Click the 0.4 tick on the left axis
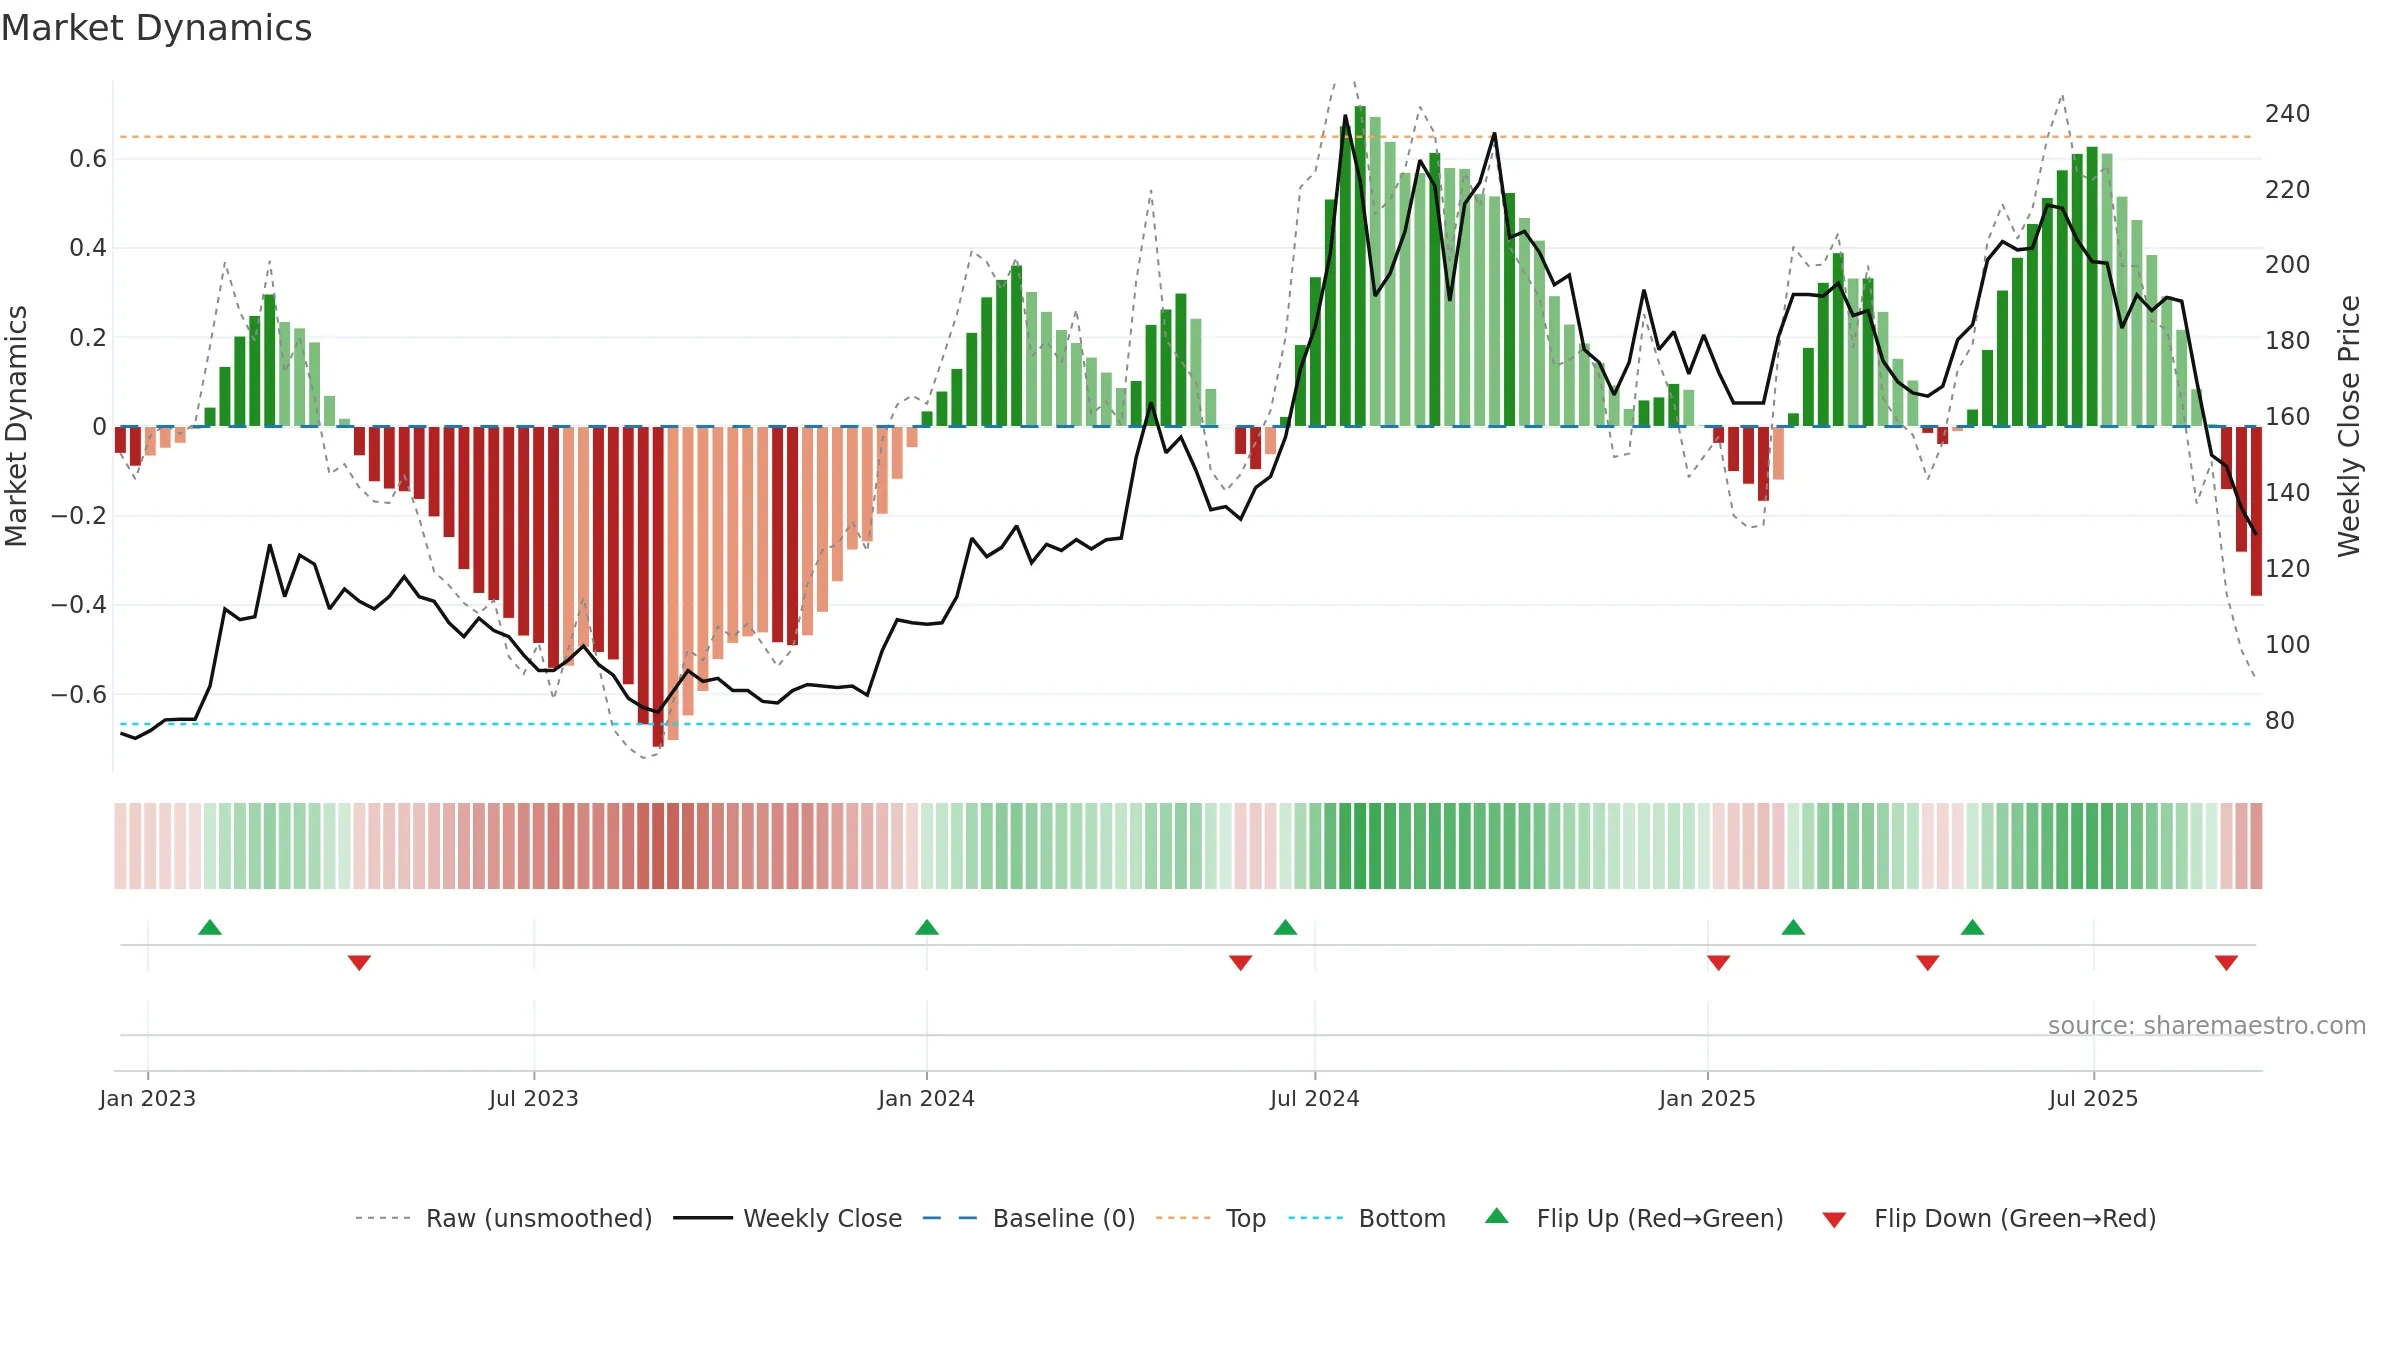Viewport: 2400px width, 1350px height. tap(88, 248)
